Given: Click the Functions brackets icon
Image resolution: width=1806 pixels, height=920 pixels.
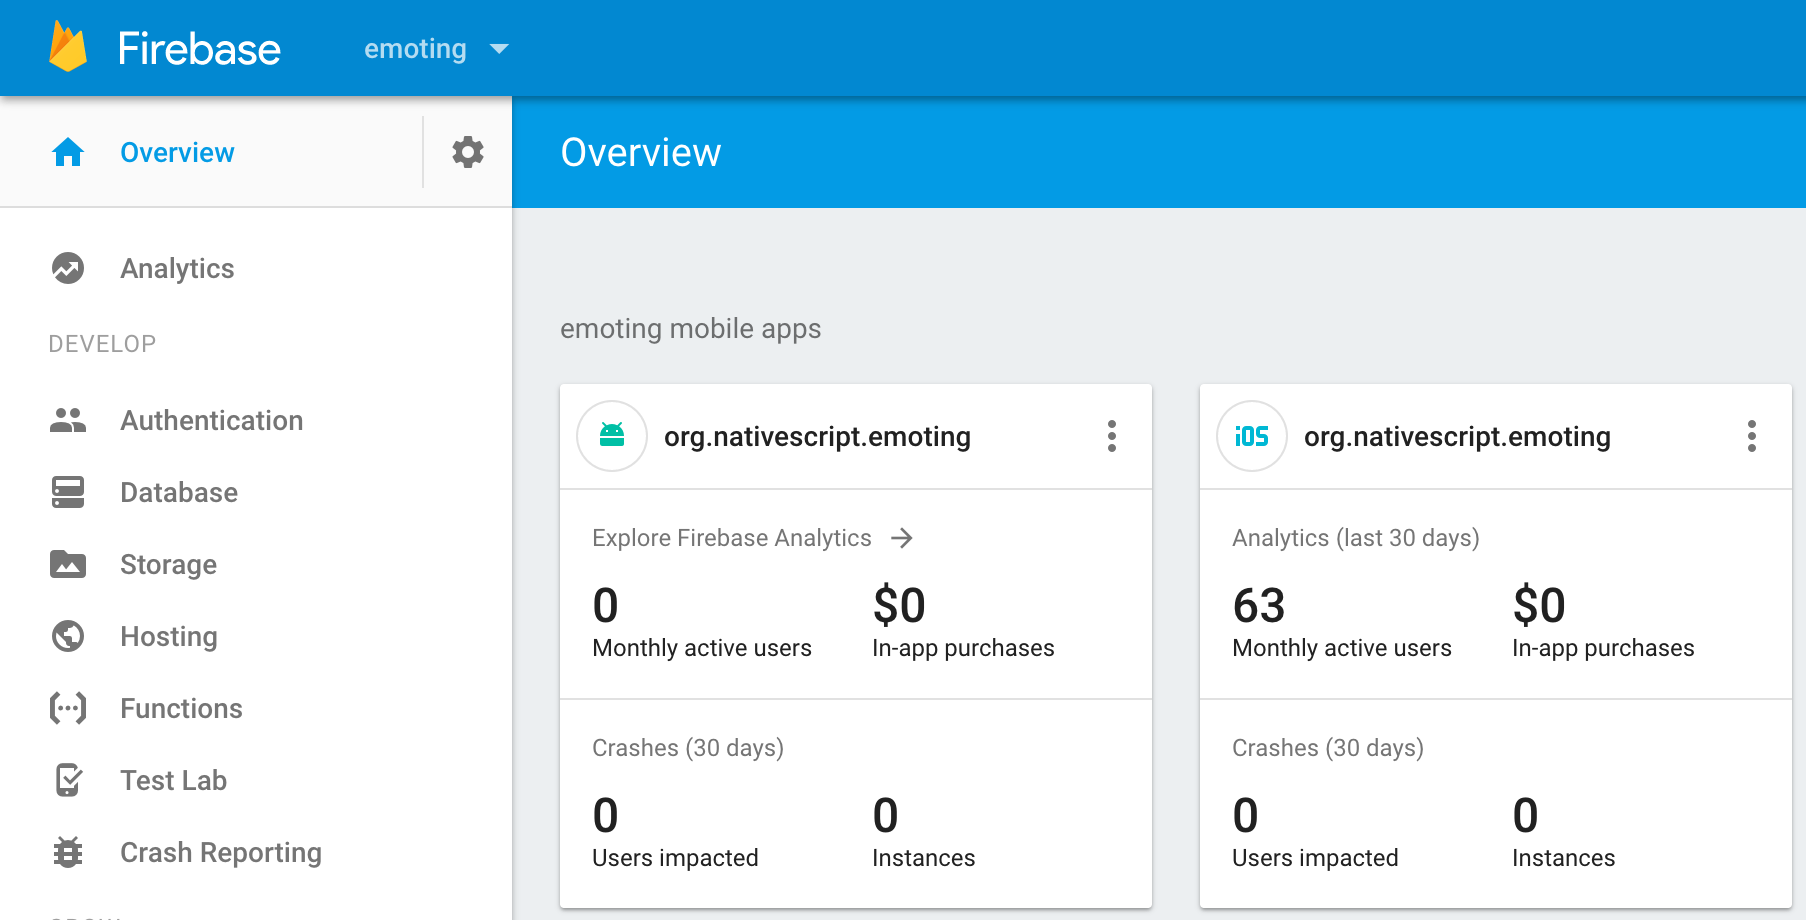Looking at the screenshot, I should (x=68, y=708).
